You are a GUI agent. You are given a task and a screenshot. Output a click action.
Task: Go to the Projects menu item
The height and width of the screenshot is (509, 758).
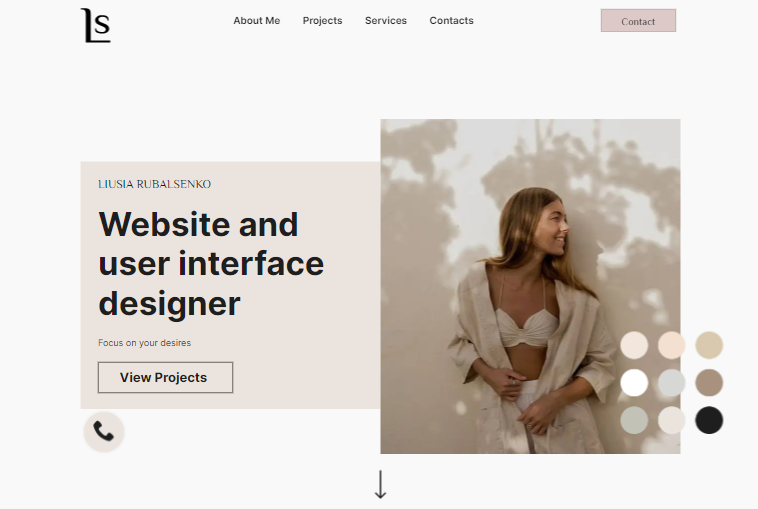(x=322, y=21)
